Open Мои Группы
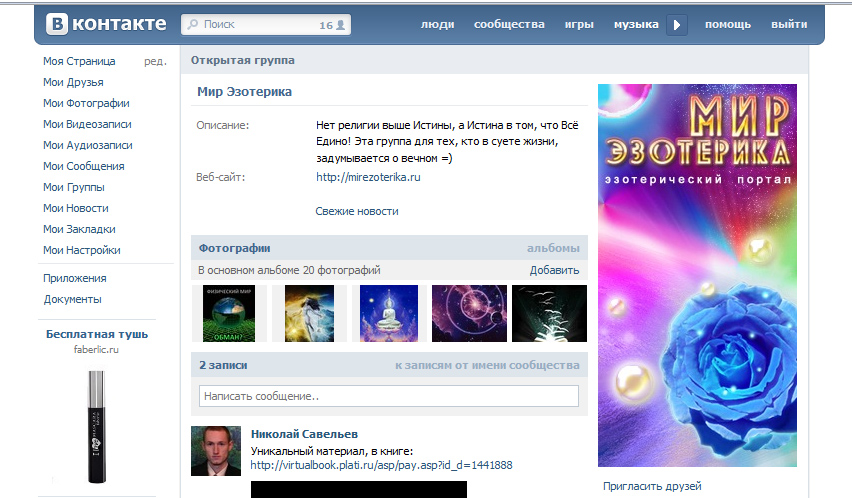The width and height of the screenshot is (852, 498). (x=74, y=187)
